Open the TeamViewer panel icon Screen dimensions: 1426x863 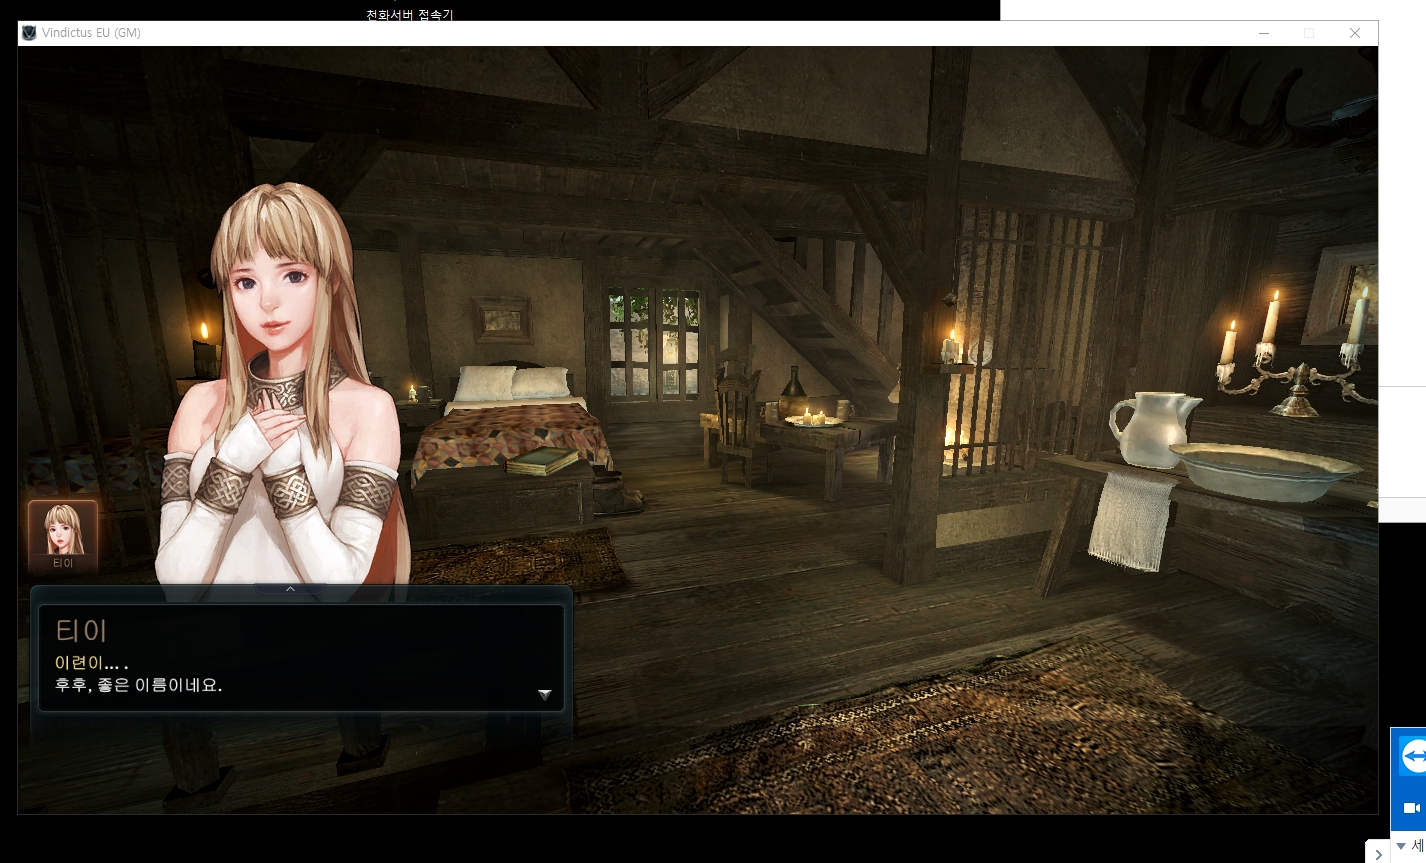1413,757
